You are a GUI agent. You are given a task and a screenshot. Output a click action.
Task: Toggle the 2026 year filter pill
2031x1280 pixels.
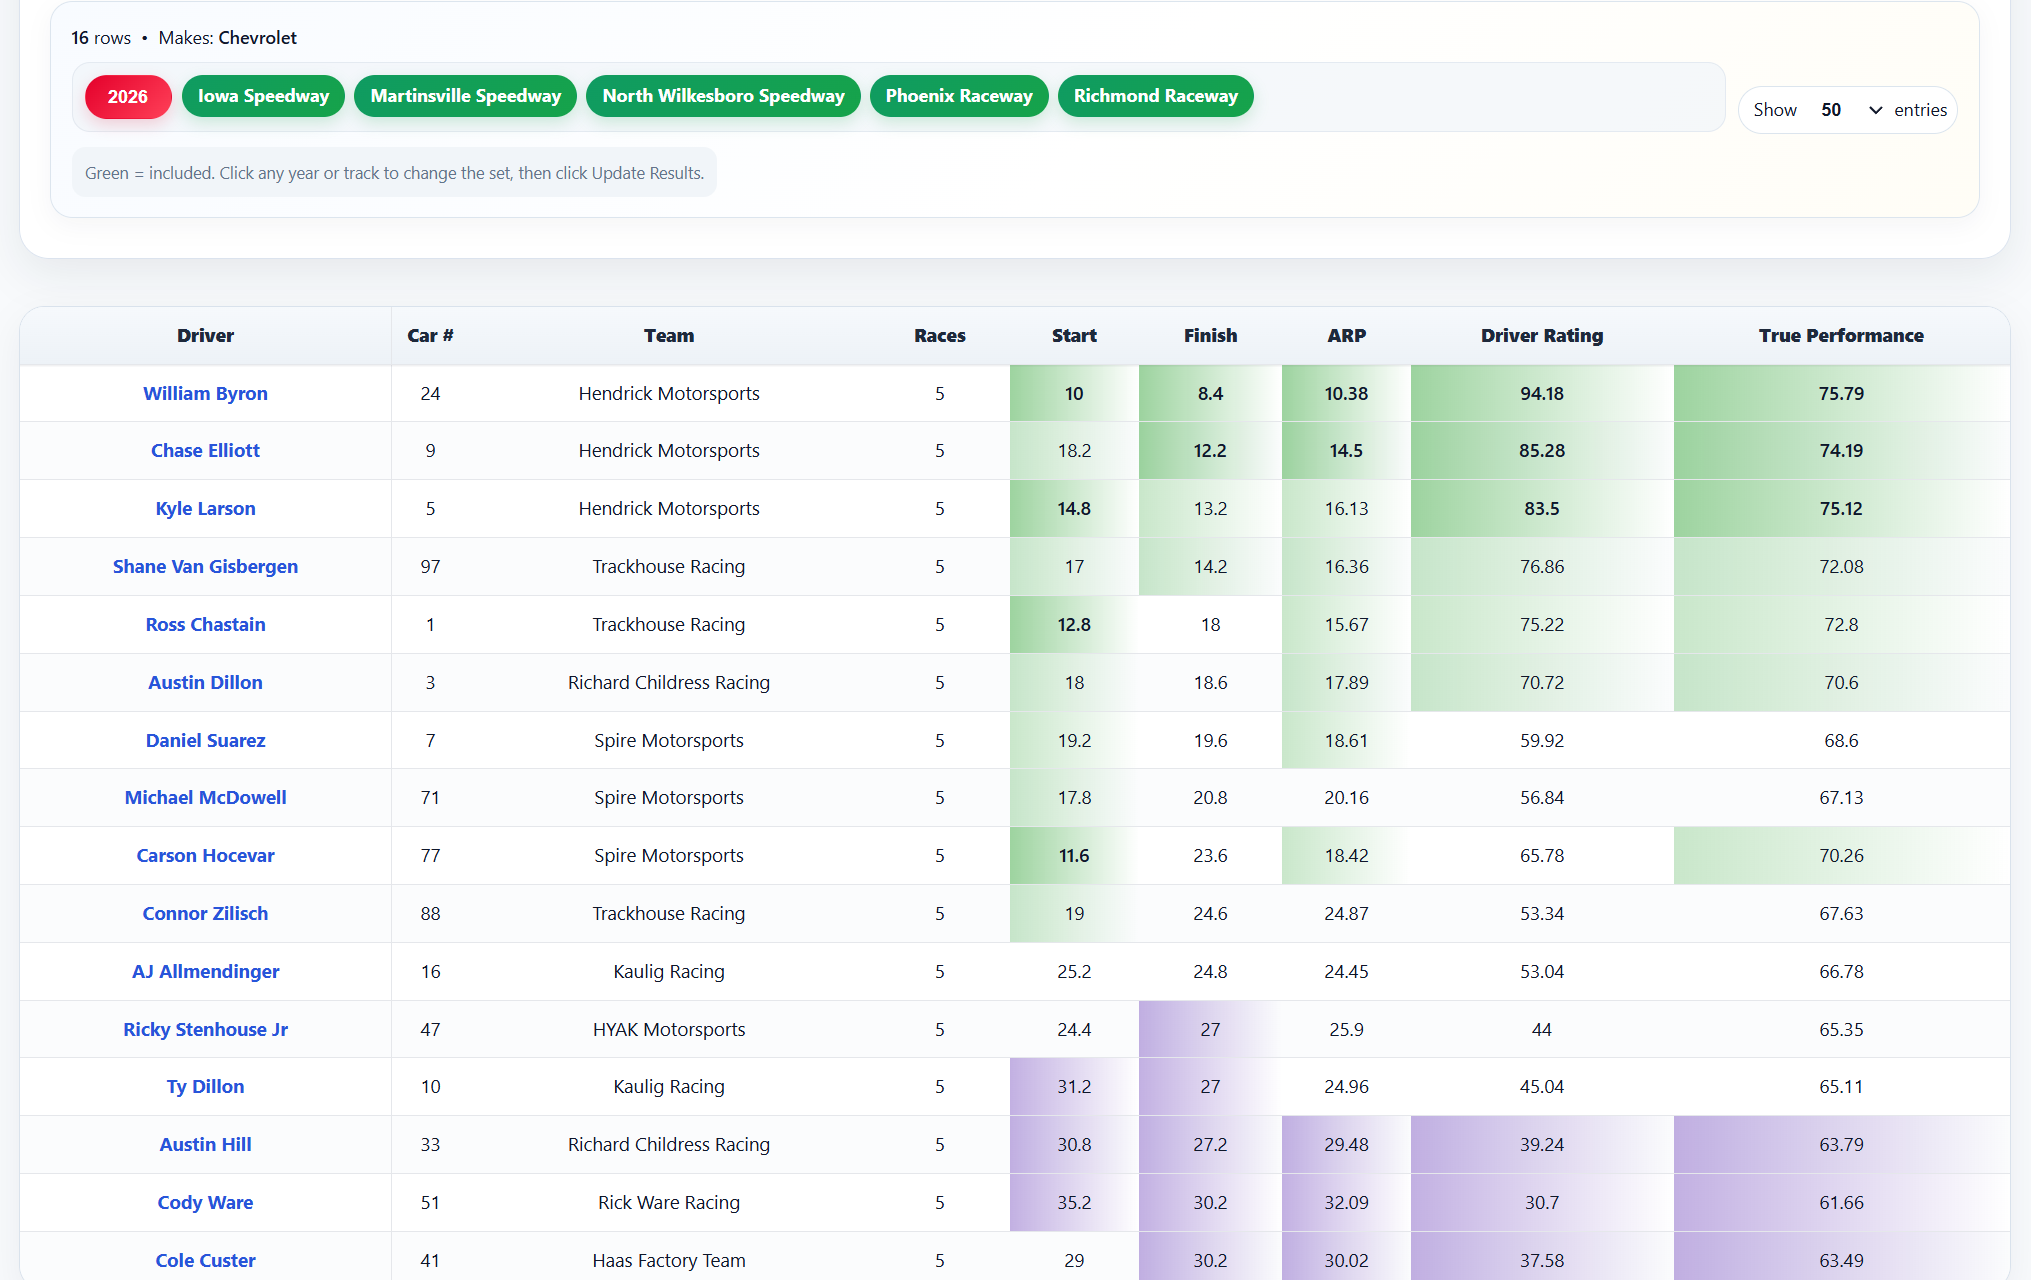tap(128, 96)
